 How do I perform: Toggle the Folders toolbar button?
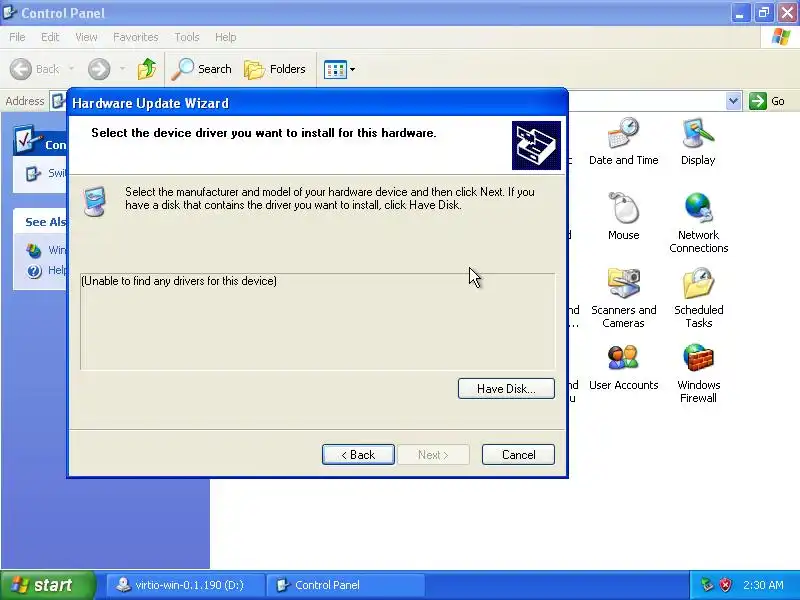click(x=275, y=69)
